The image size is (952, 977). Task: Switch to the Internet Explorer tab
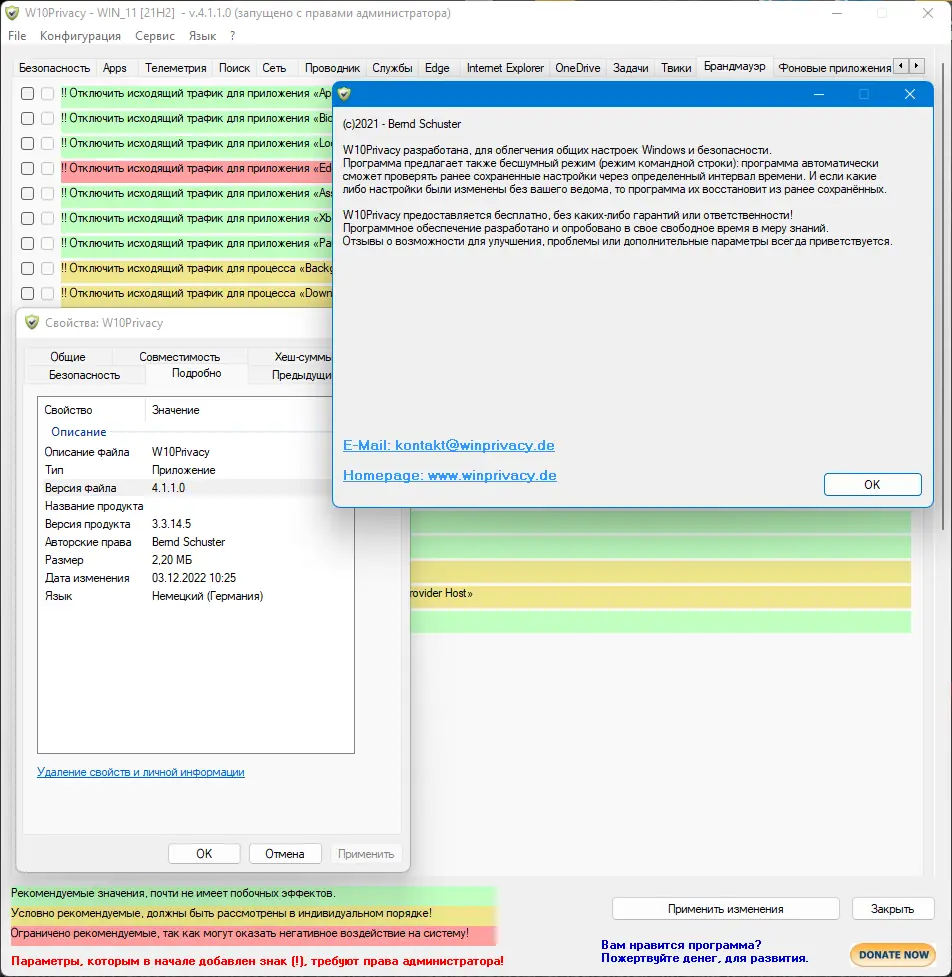505,68
